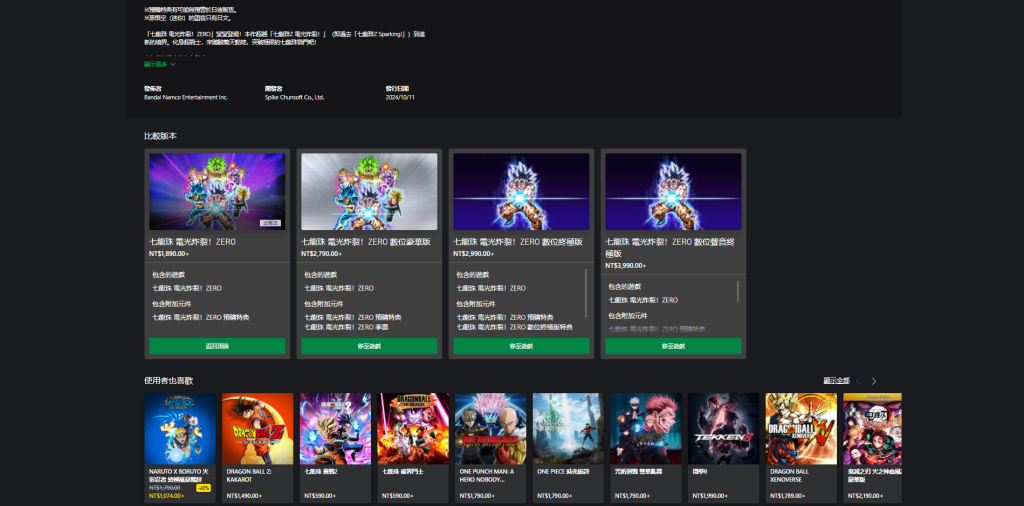Click the price NT$2,990.00+
The width and height of the screenshot is (1024, 506).
click(x=473, y=253)
